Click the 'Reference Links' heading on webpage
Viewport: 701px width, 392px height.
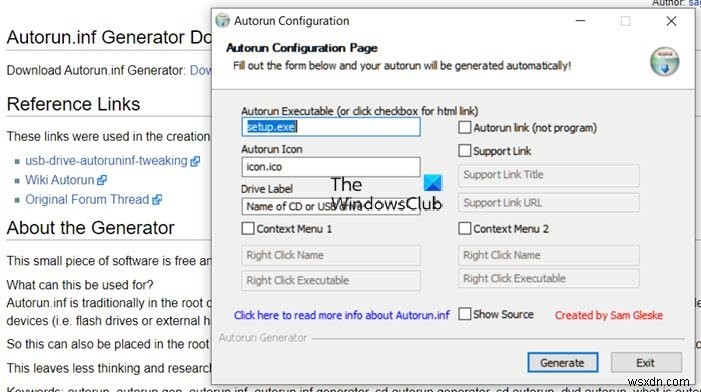point(73,104)
